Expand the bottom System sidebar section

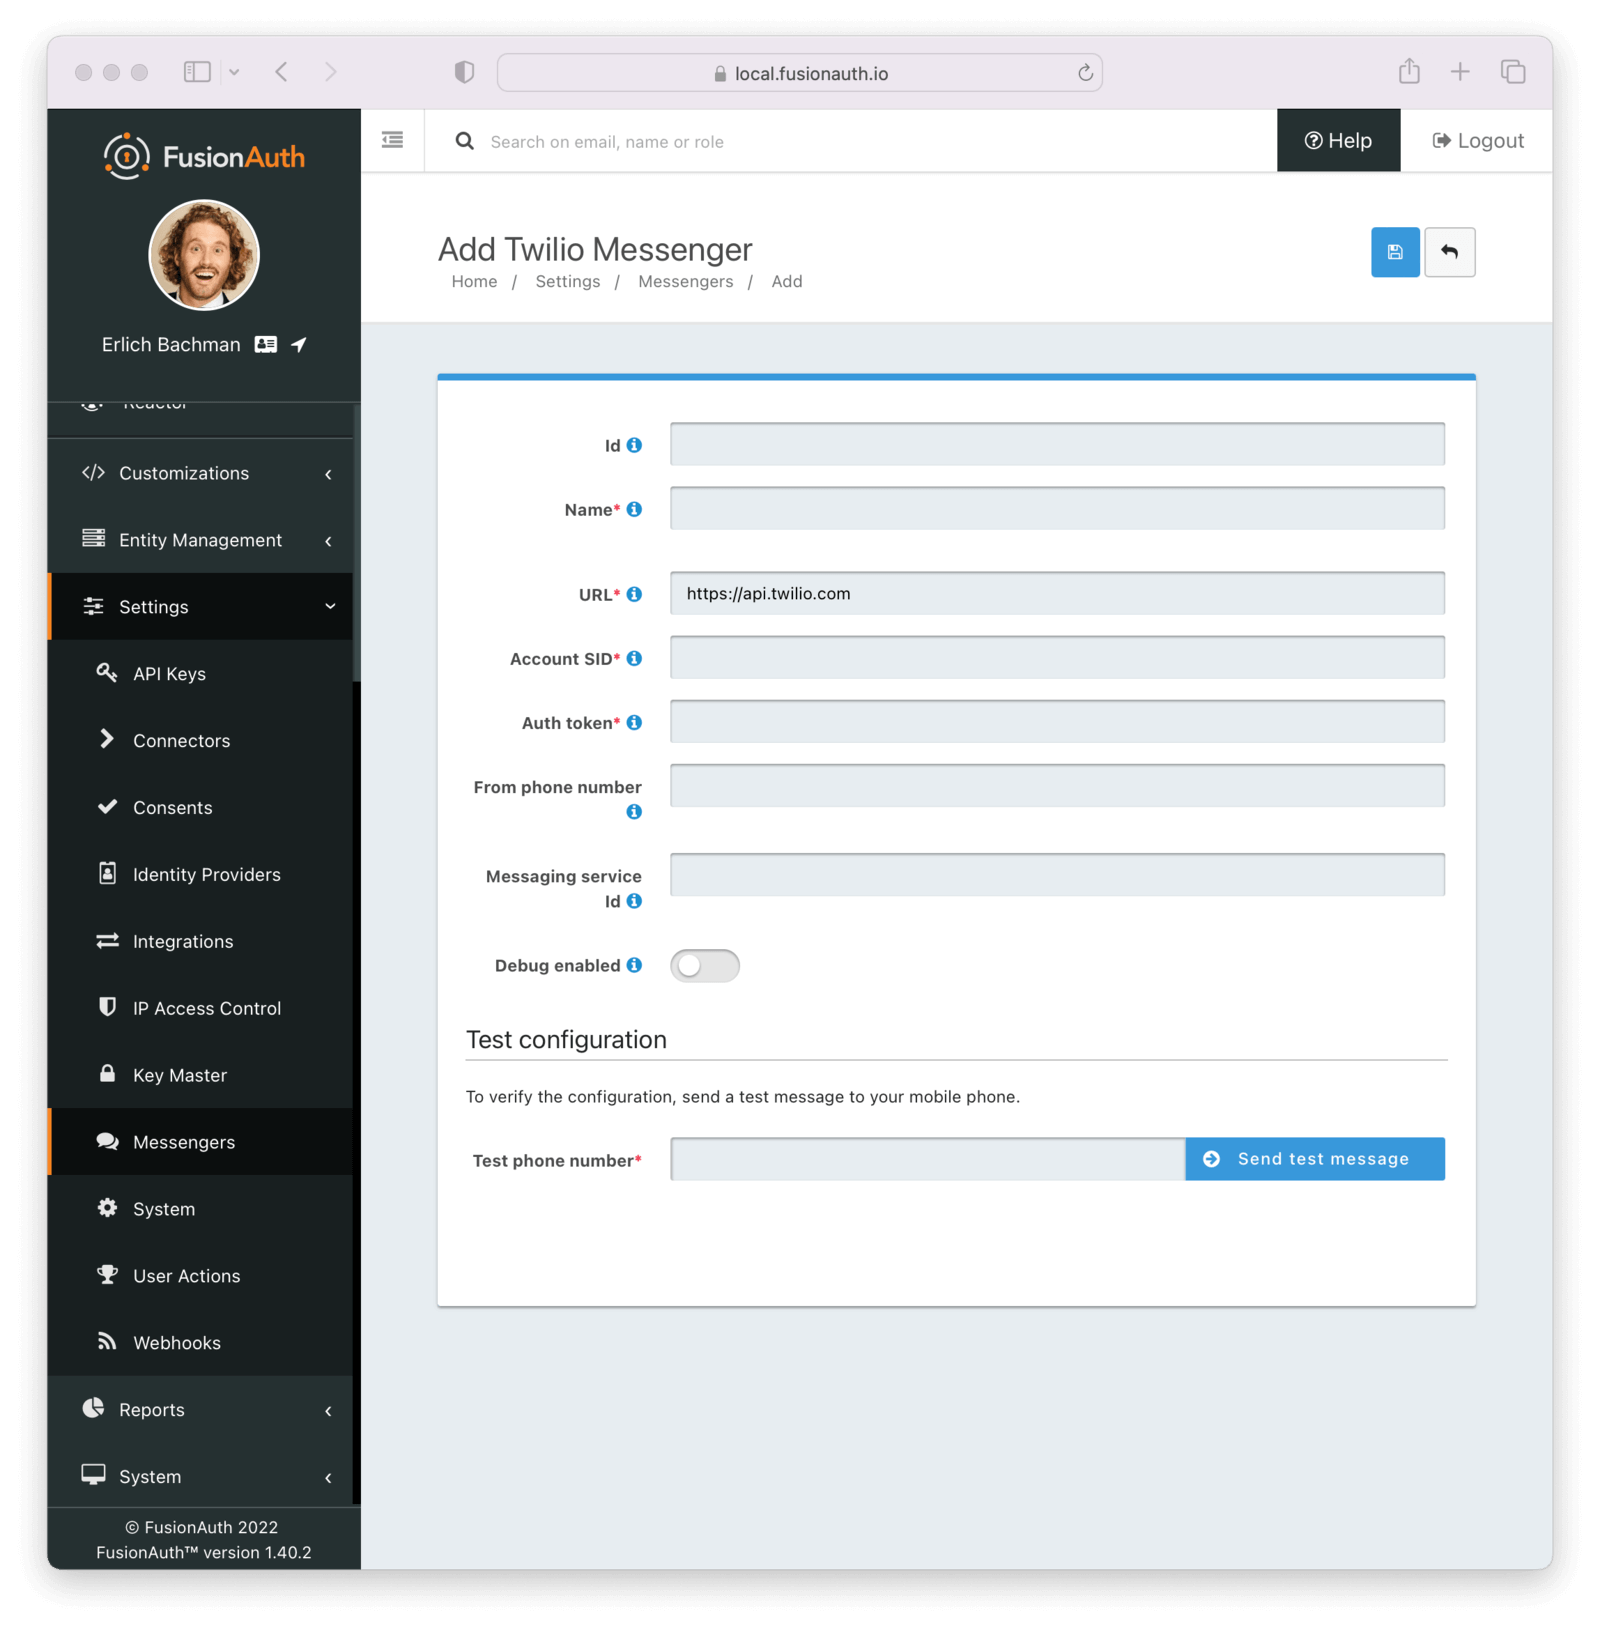(200, 1477)
